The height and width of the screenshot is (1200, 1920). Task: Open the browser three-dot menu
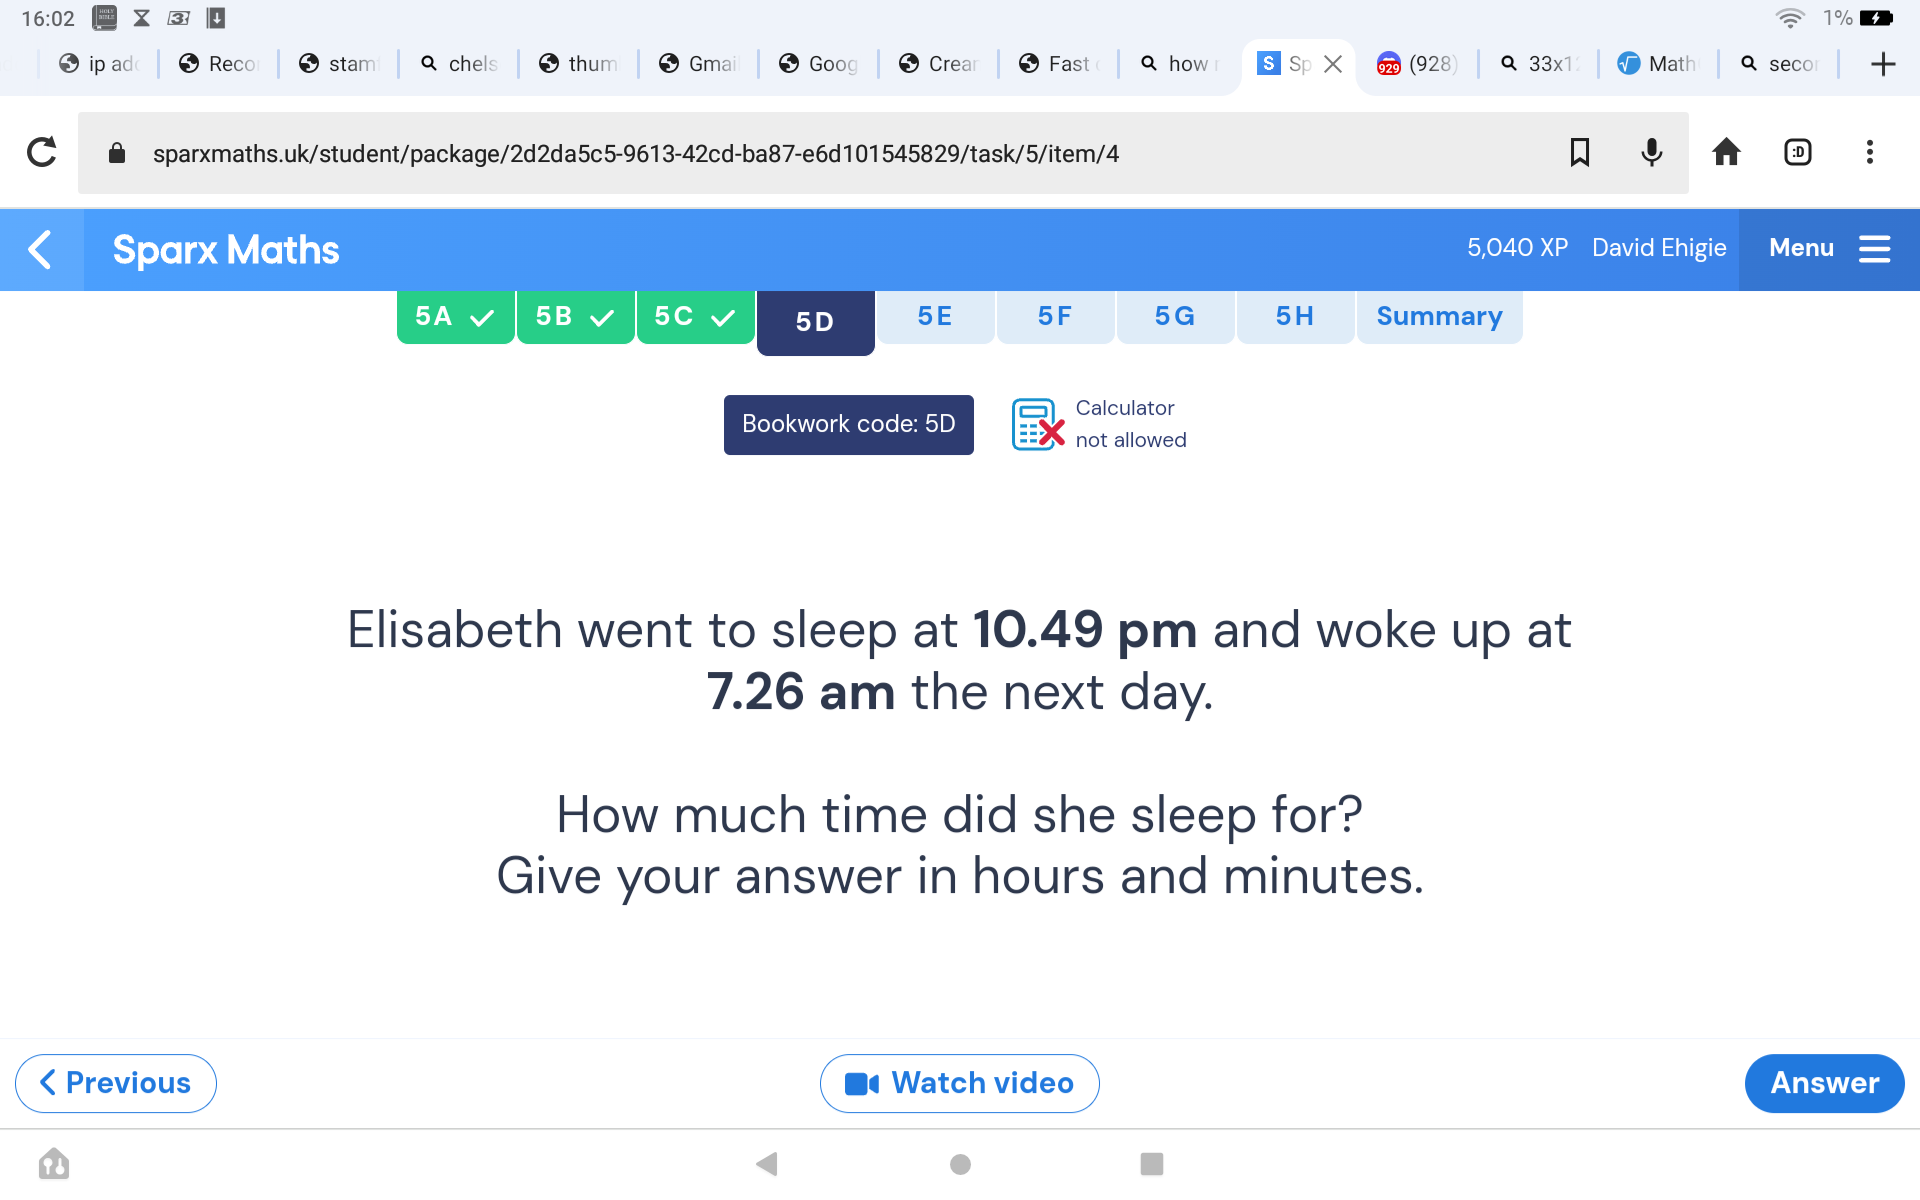(1869, 152)
